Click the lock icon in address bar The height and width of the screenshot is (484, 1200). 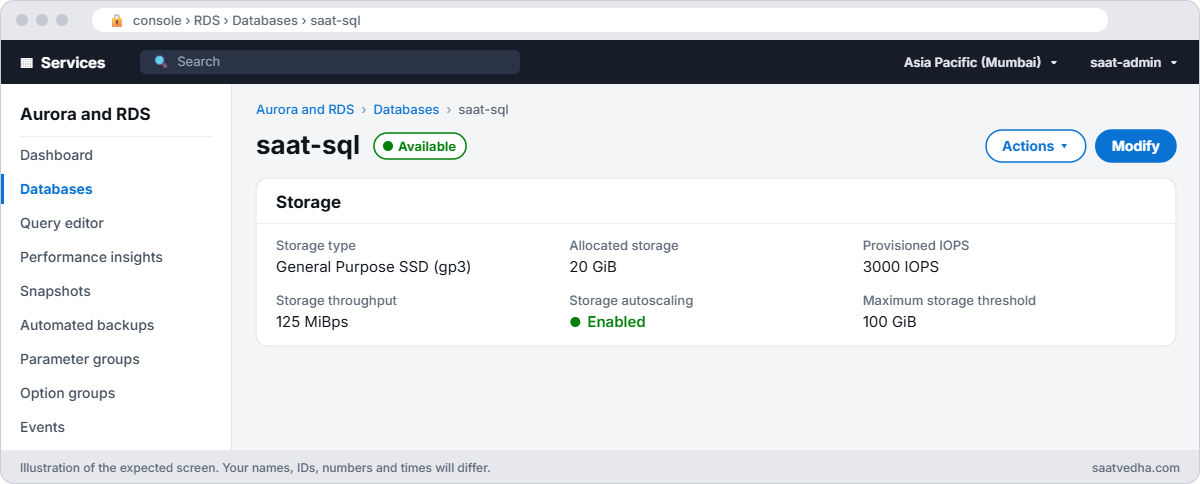click(x=117, y=20)
